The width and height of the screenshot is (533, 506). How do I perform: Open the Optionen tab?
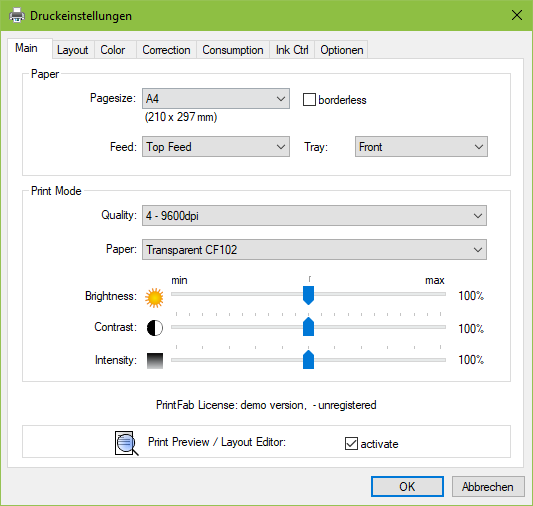(342, 50)
